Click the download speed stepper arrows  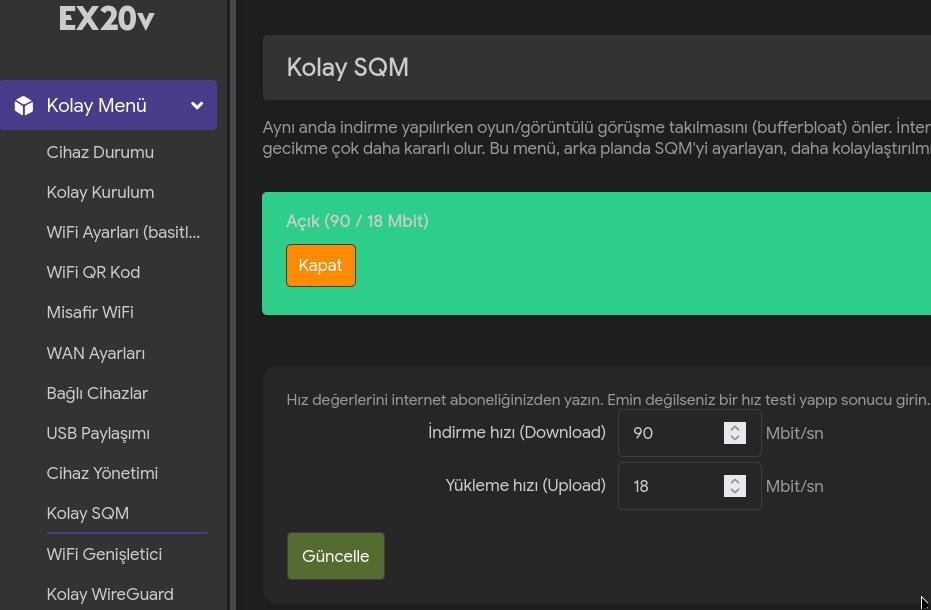point(734,433)
